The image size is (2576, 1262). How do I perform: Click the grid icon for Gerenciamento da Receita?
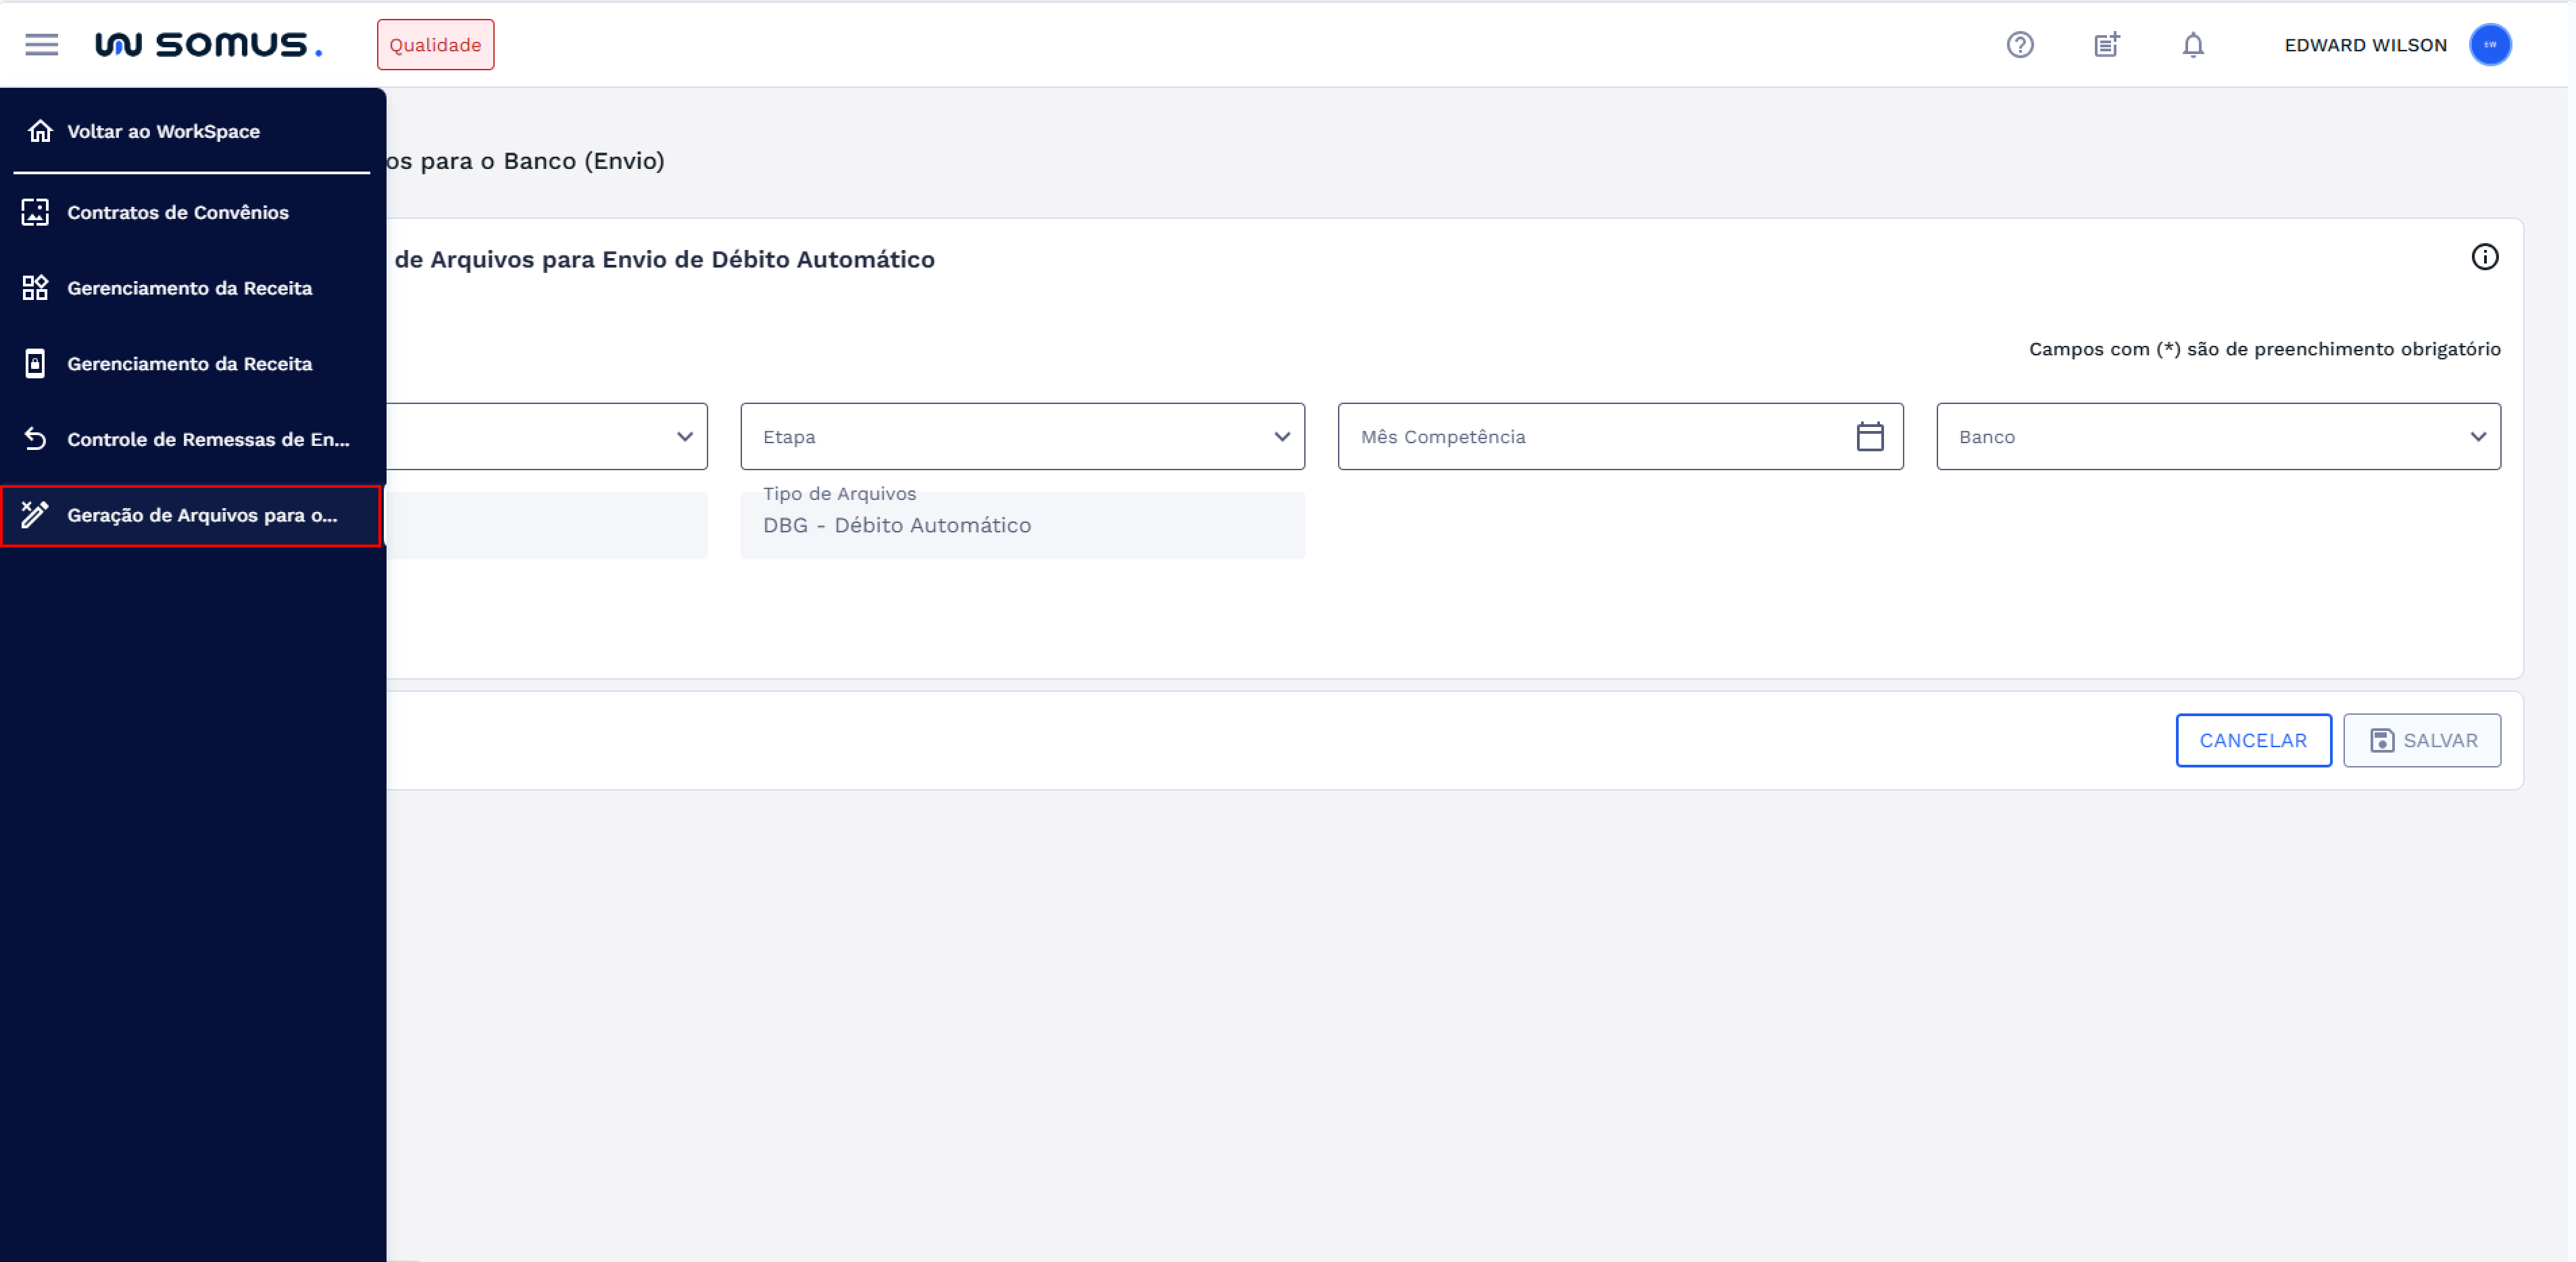[34, 288]
